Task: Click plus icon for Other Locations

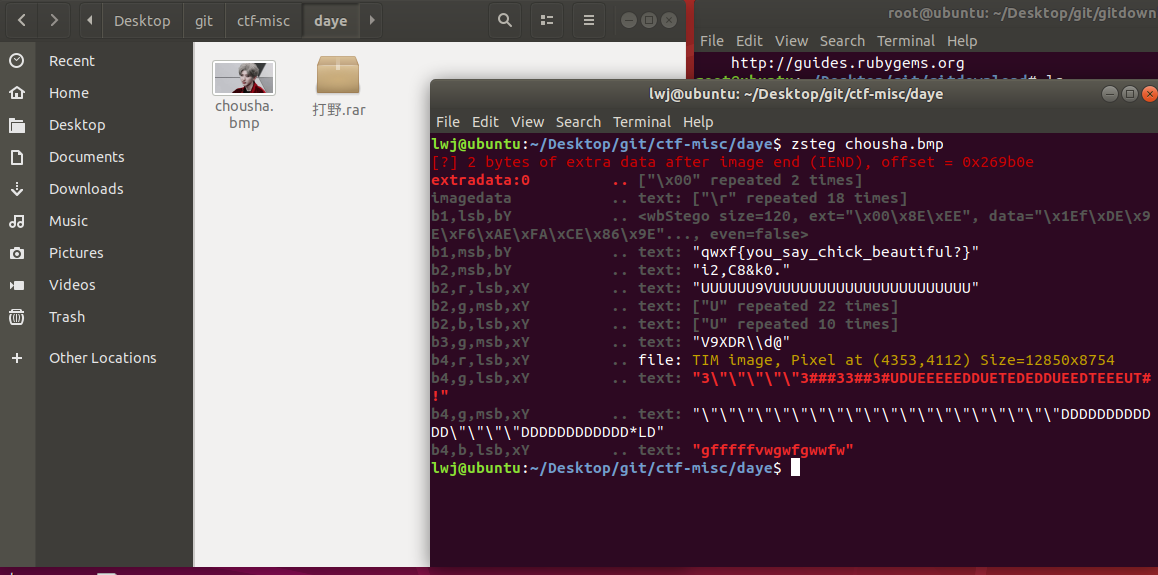Action: [16, 358]
